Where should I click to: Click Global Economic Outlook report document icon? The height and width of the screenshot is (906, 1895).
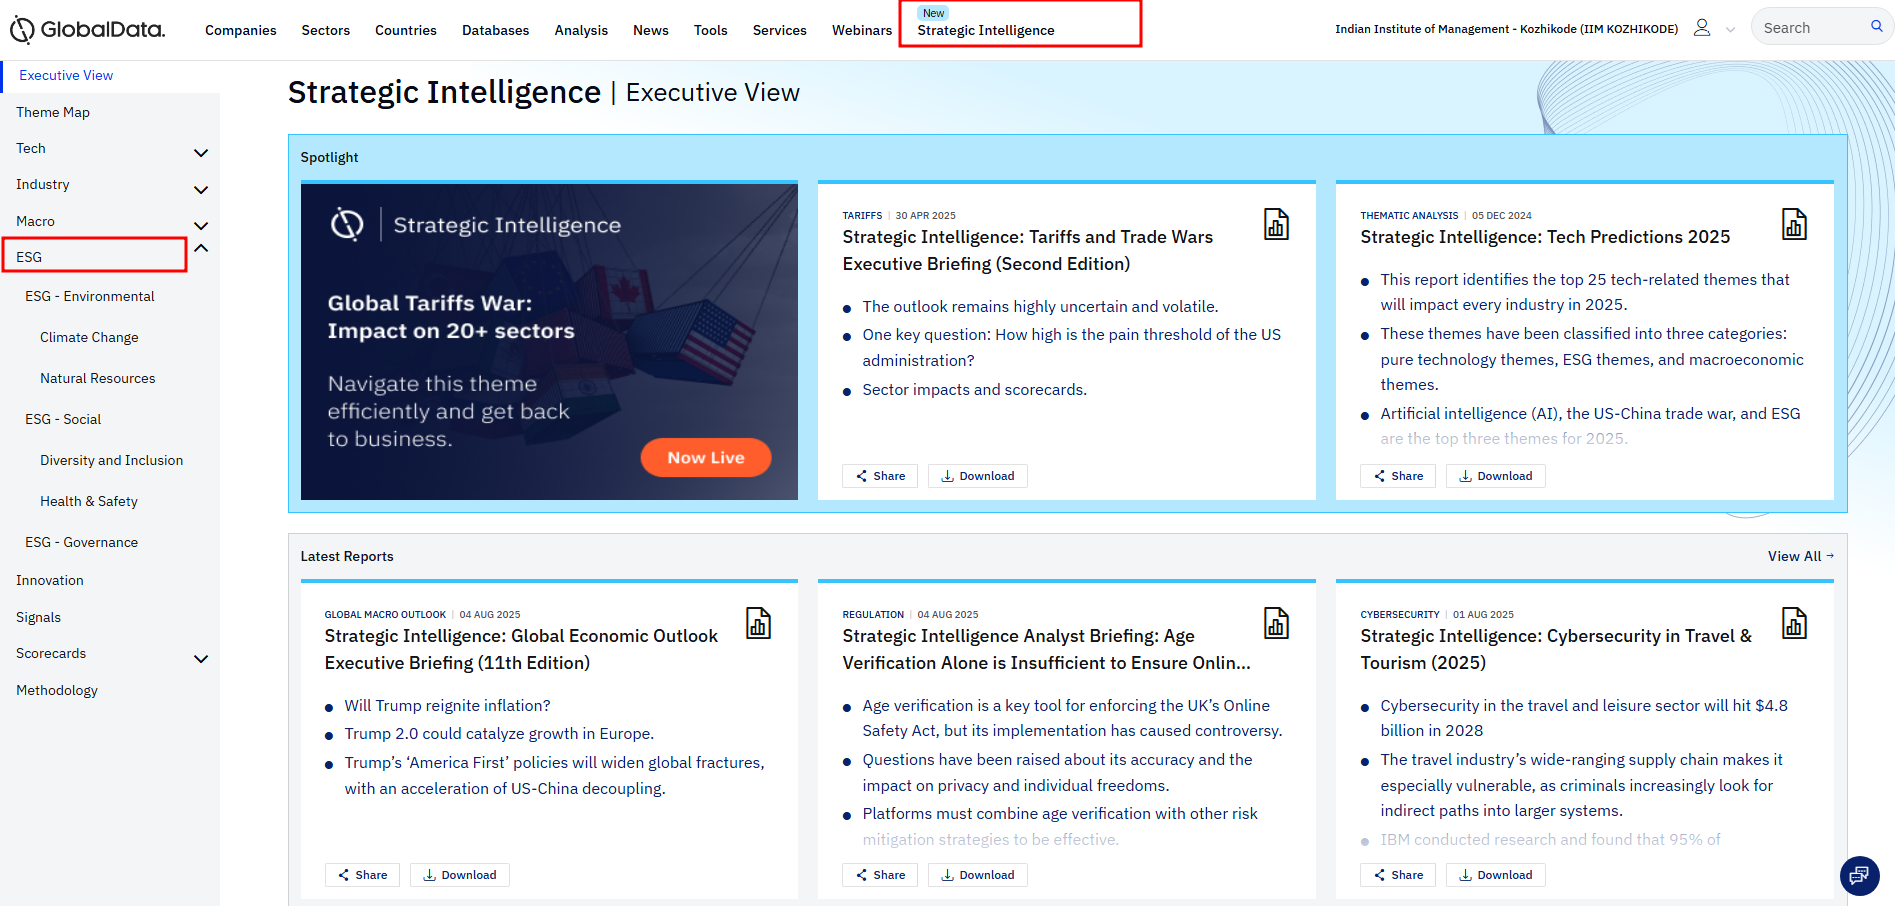758,623
